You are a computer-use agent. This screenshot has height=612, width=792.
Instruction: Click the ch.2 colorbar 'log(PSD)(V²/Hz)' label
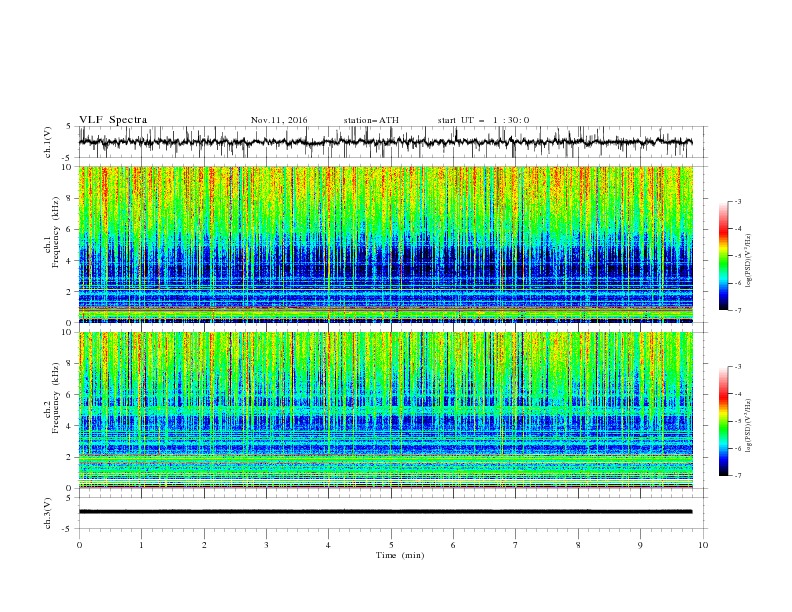click(x=748, y=426)
